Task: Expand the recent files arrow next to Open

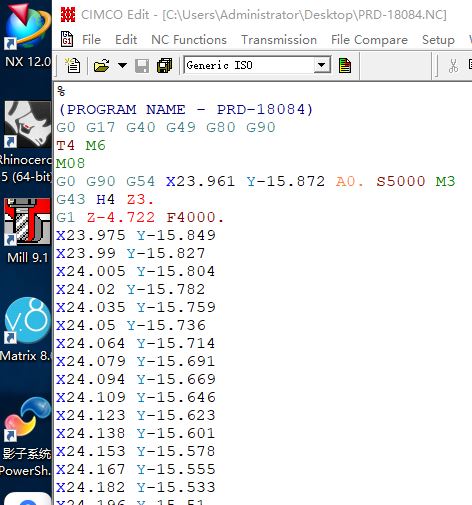Action: (122, 65)
